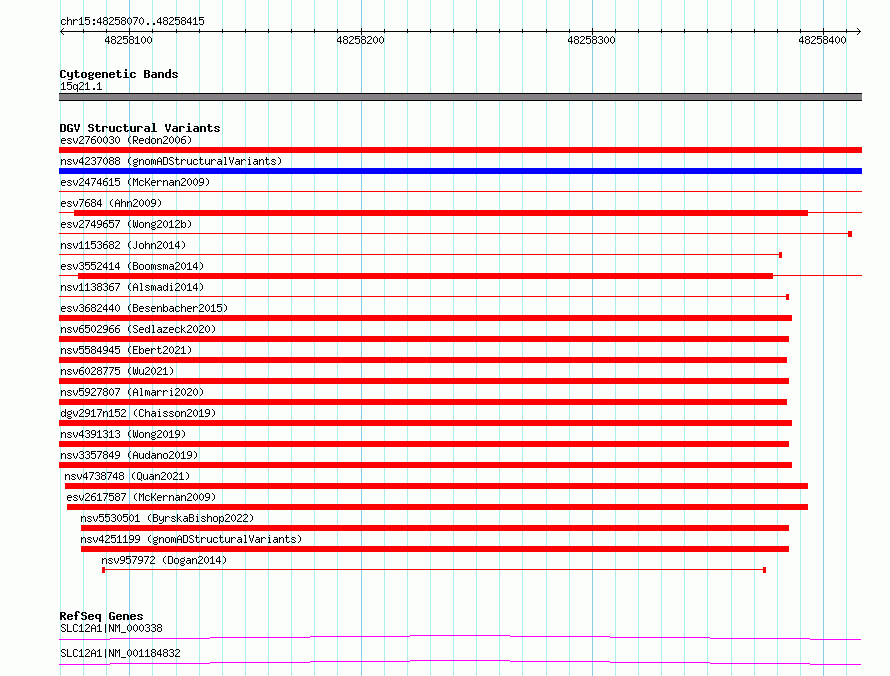Click the DGV Structural Variants track heading
Screen dimensions: 890x676
click(140, 128)
